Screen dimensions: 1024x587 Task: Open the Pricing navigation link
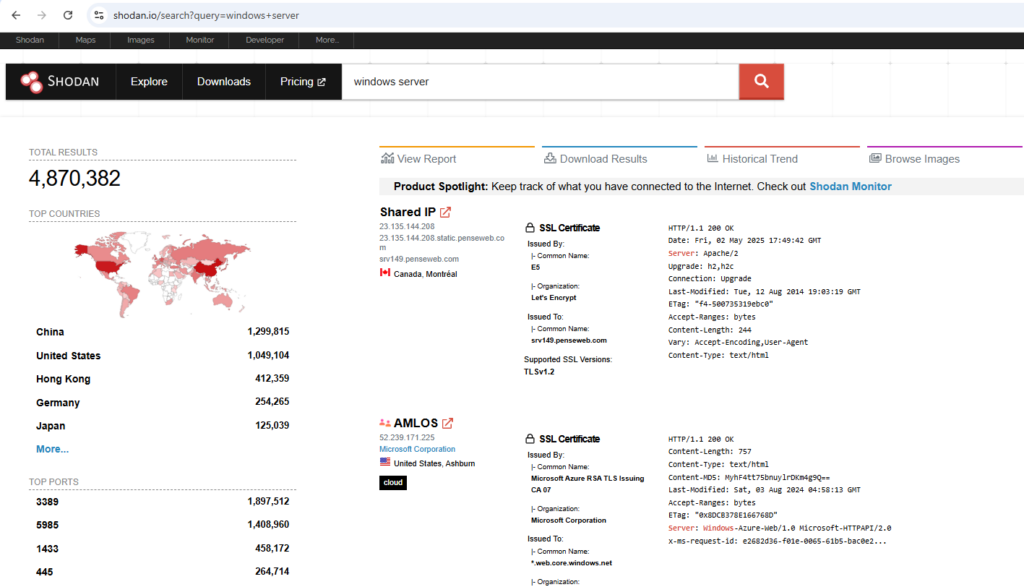click(303, 82)
